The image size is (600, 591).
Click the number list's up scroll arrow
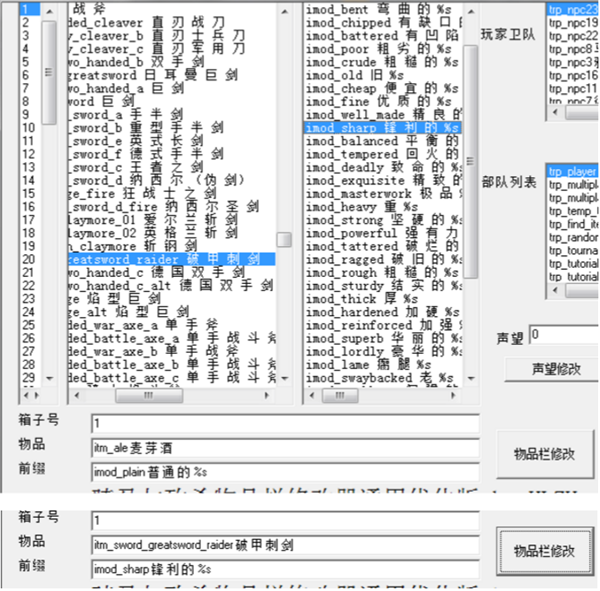pyautogui.click(x=49, y=12)
